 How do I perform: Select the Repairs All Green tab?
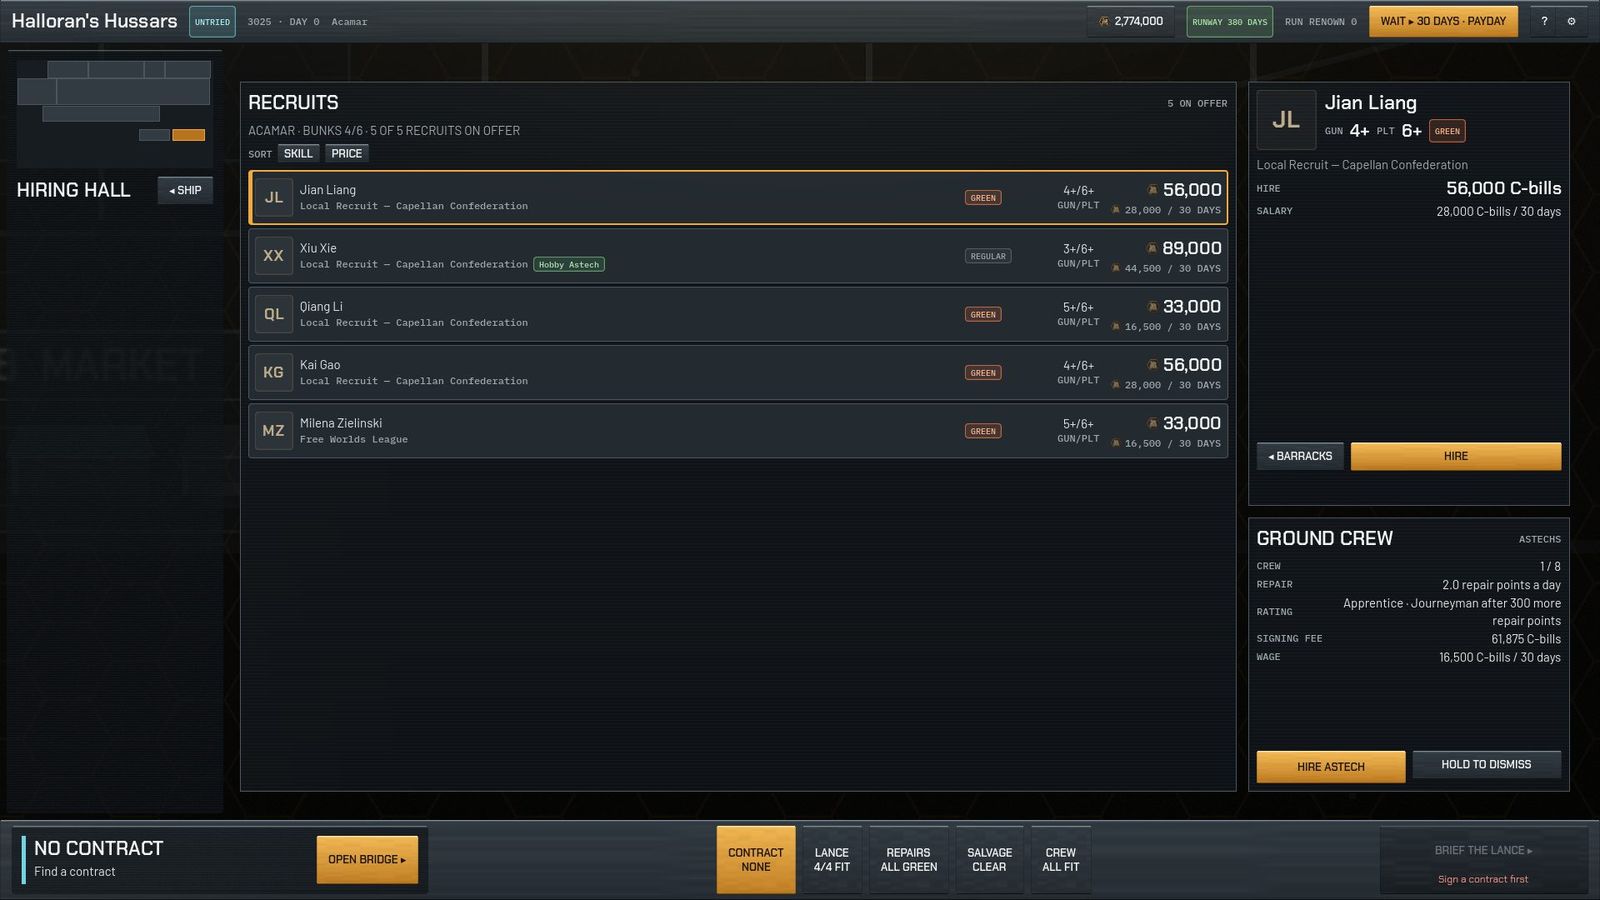(x=909, y=860)
